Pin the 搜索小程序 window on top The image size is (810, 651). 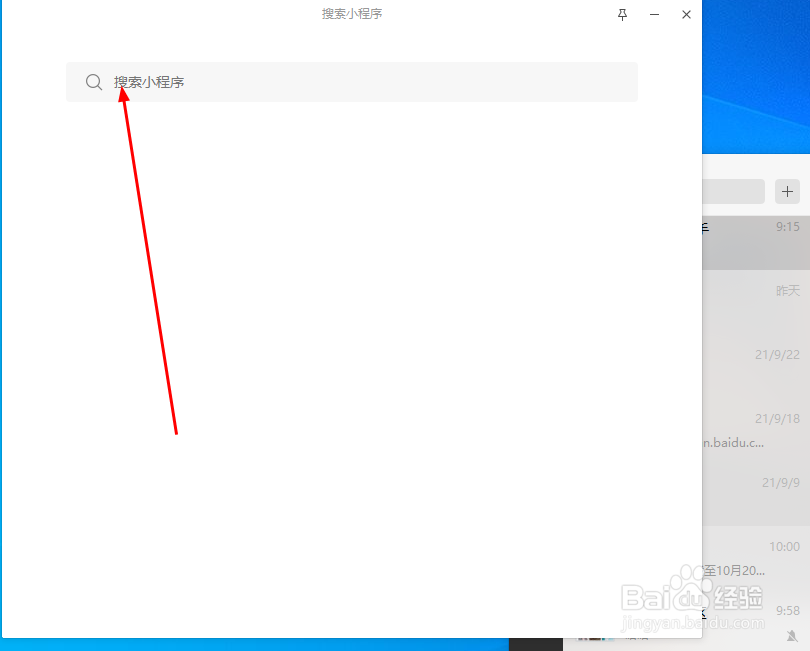pyautogui.click(x=622, y=14)
